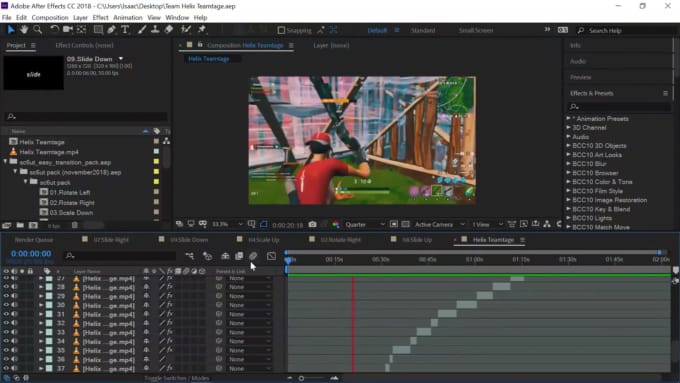Screen dimensions: 680x383
Task: Open parent dropdown for layer 30
Action: 249,305
